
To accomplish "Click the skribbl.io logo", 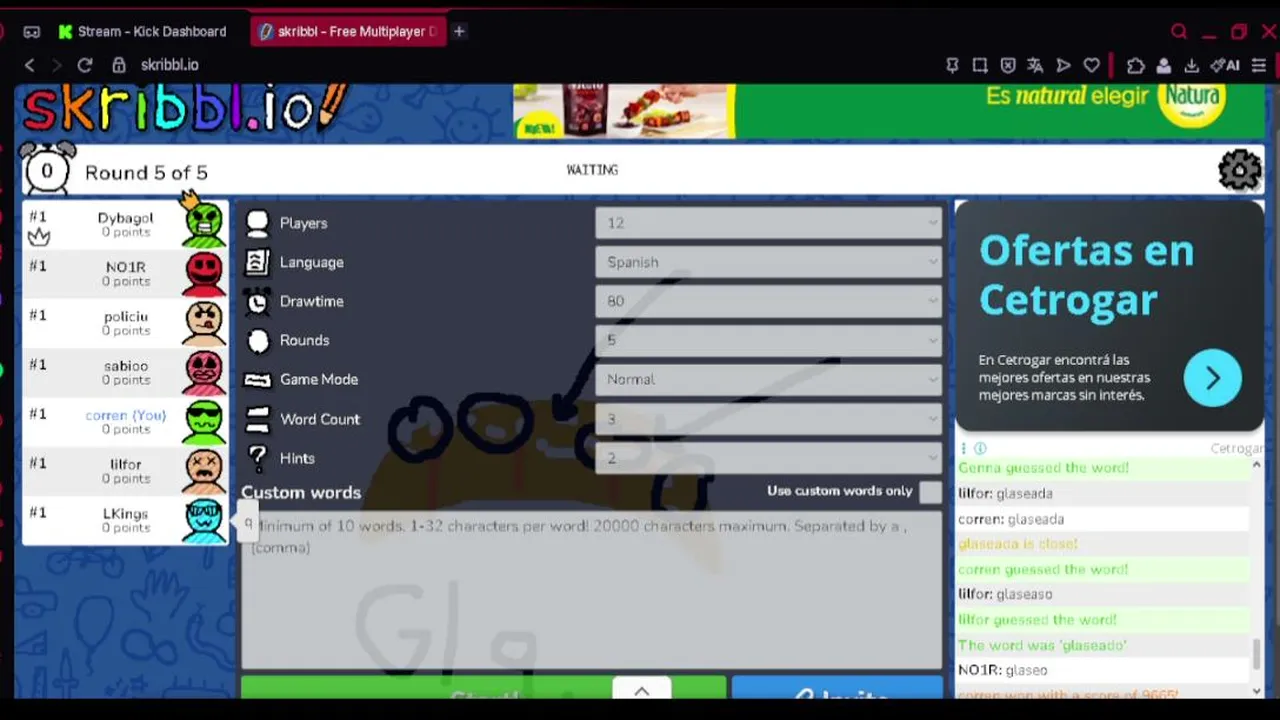I will tap(185, 108).
